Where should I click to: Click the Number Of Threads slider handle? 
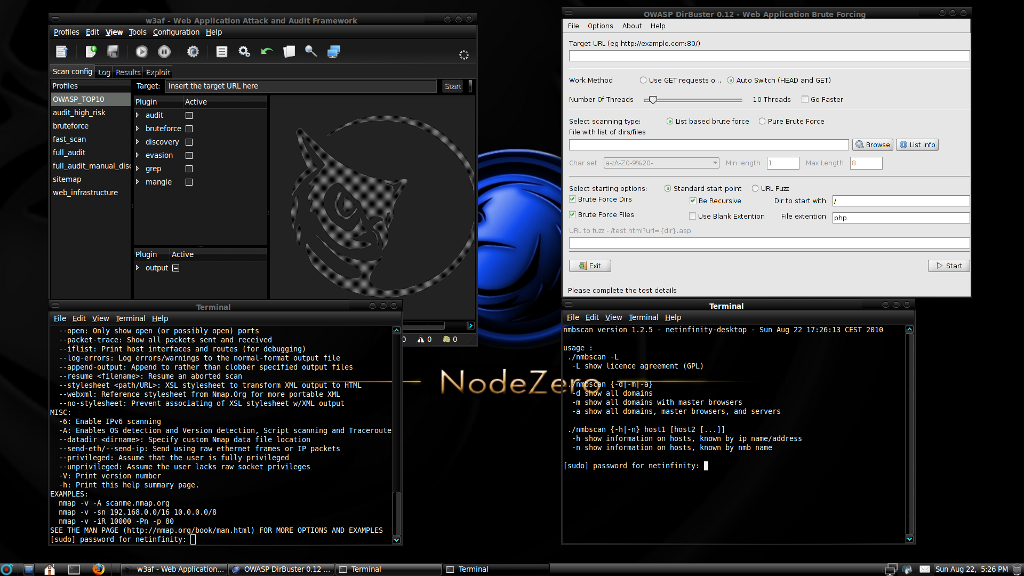(x=652, y=100)
